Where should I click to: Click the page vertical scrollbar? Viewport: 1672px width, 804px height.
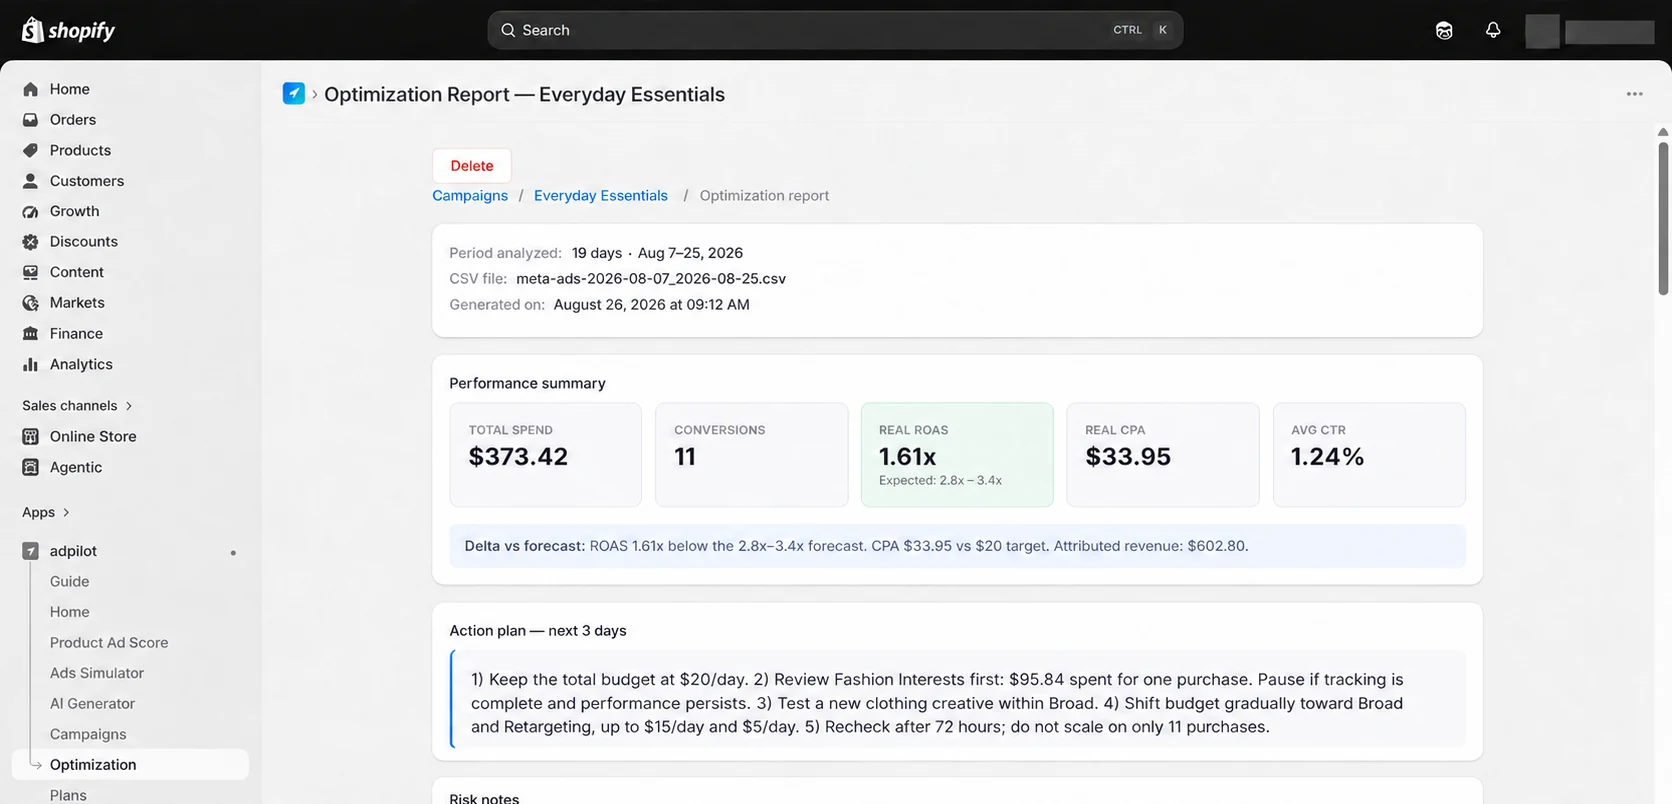[1663, 218]
